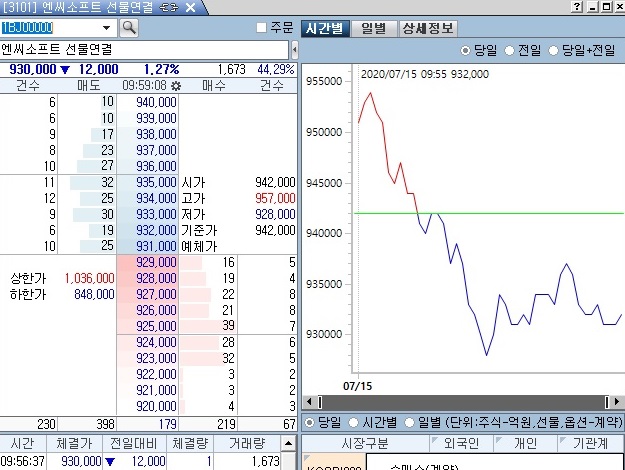Click the 1BJ00000 symbol code input field

pos(48,27)
